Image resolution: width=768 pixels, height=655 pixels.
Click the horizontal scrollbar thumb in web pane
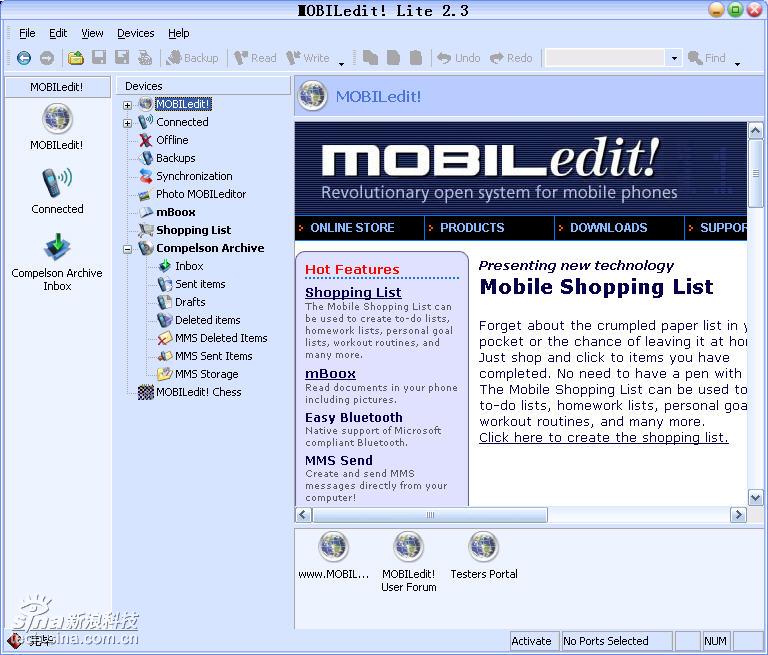pyautogui.click(x=430, y=515)
